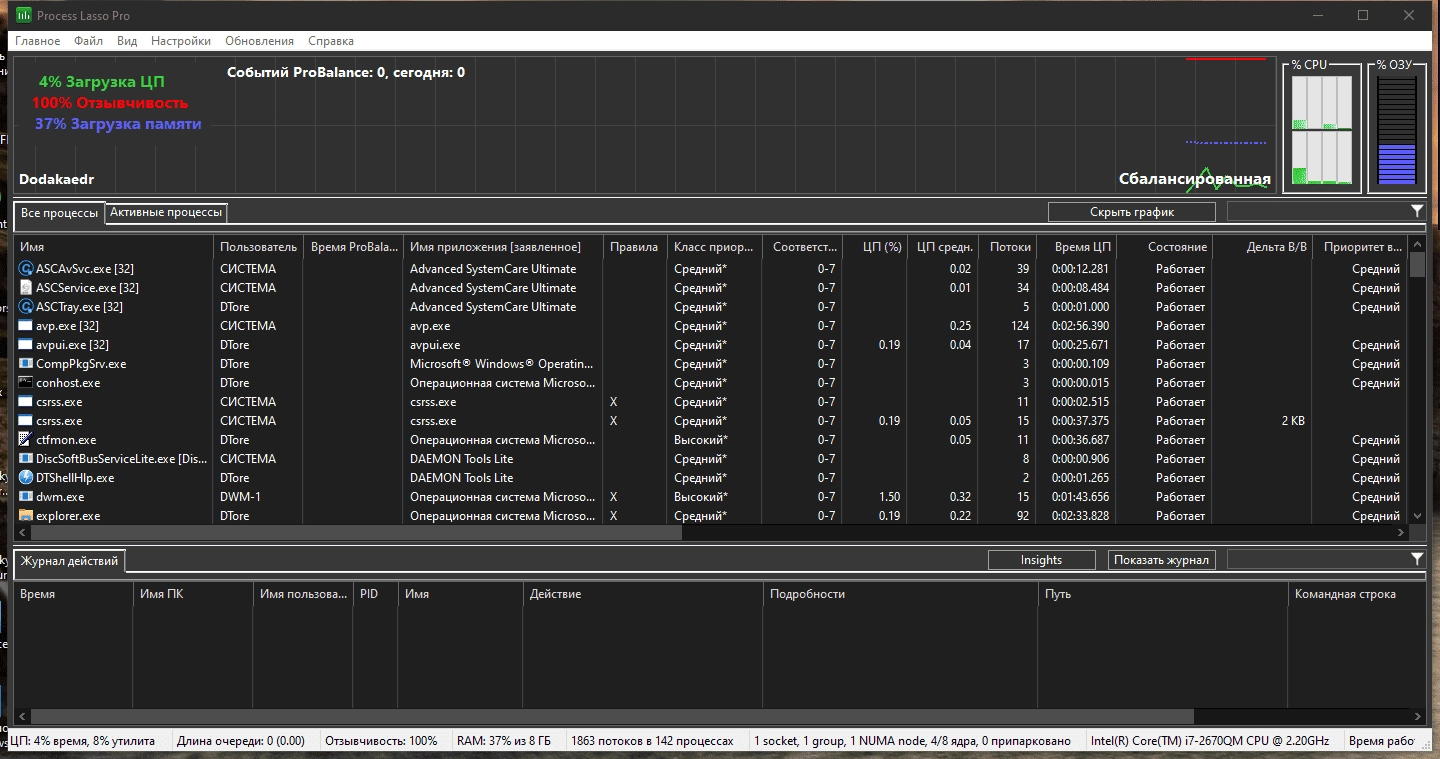Switch to the Все процессы tab
The width and height of the screenshot is (1440, 759).
point(60,213)
